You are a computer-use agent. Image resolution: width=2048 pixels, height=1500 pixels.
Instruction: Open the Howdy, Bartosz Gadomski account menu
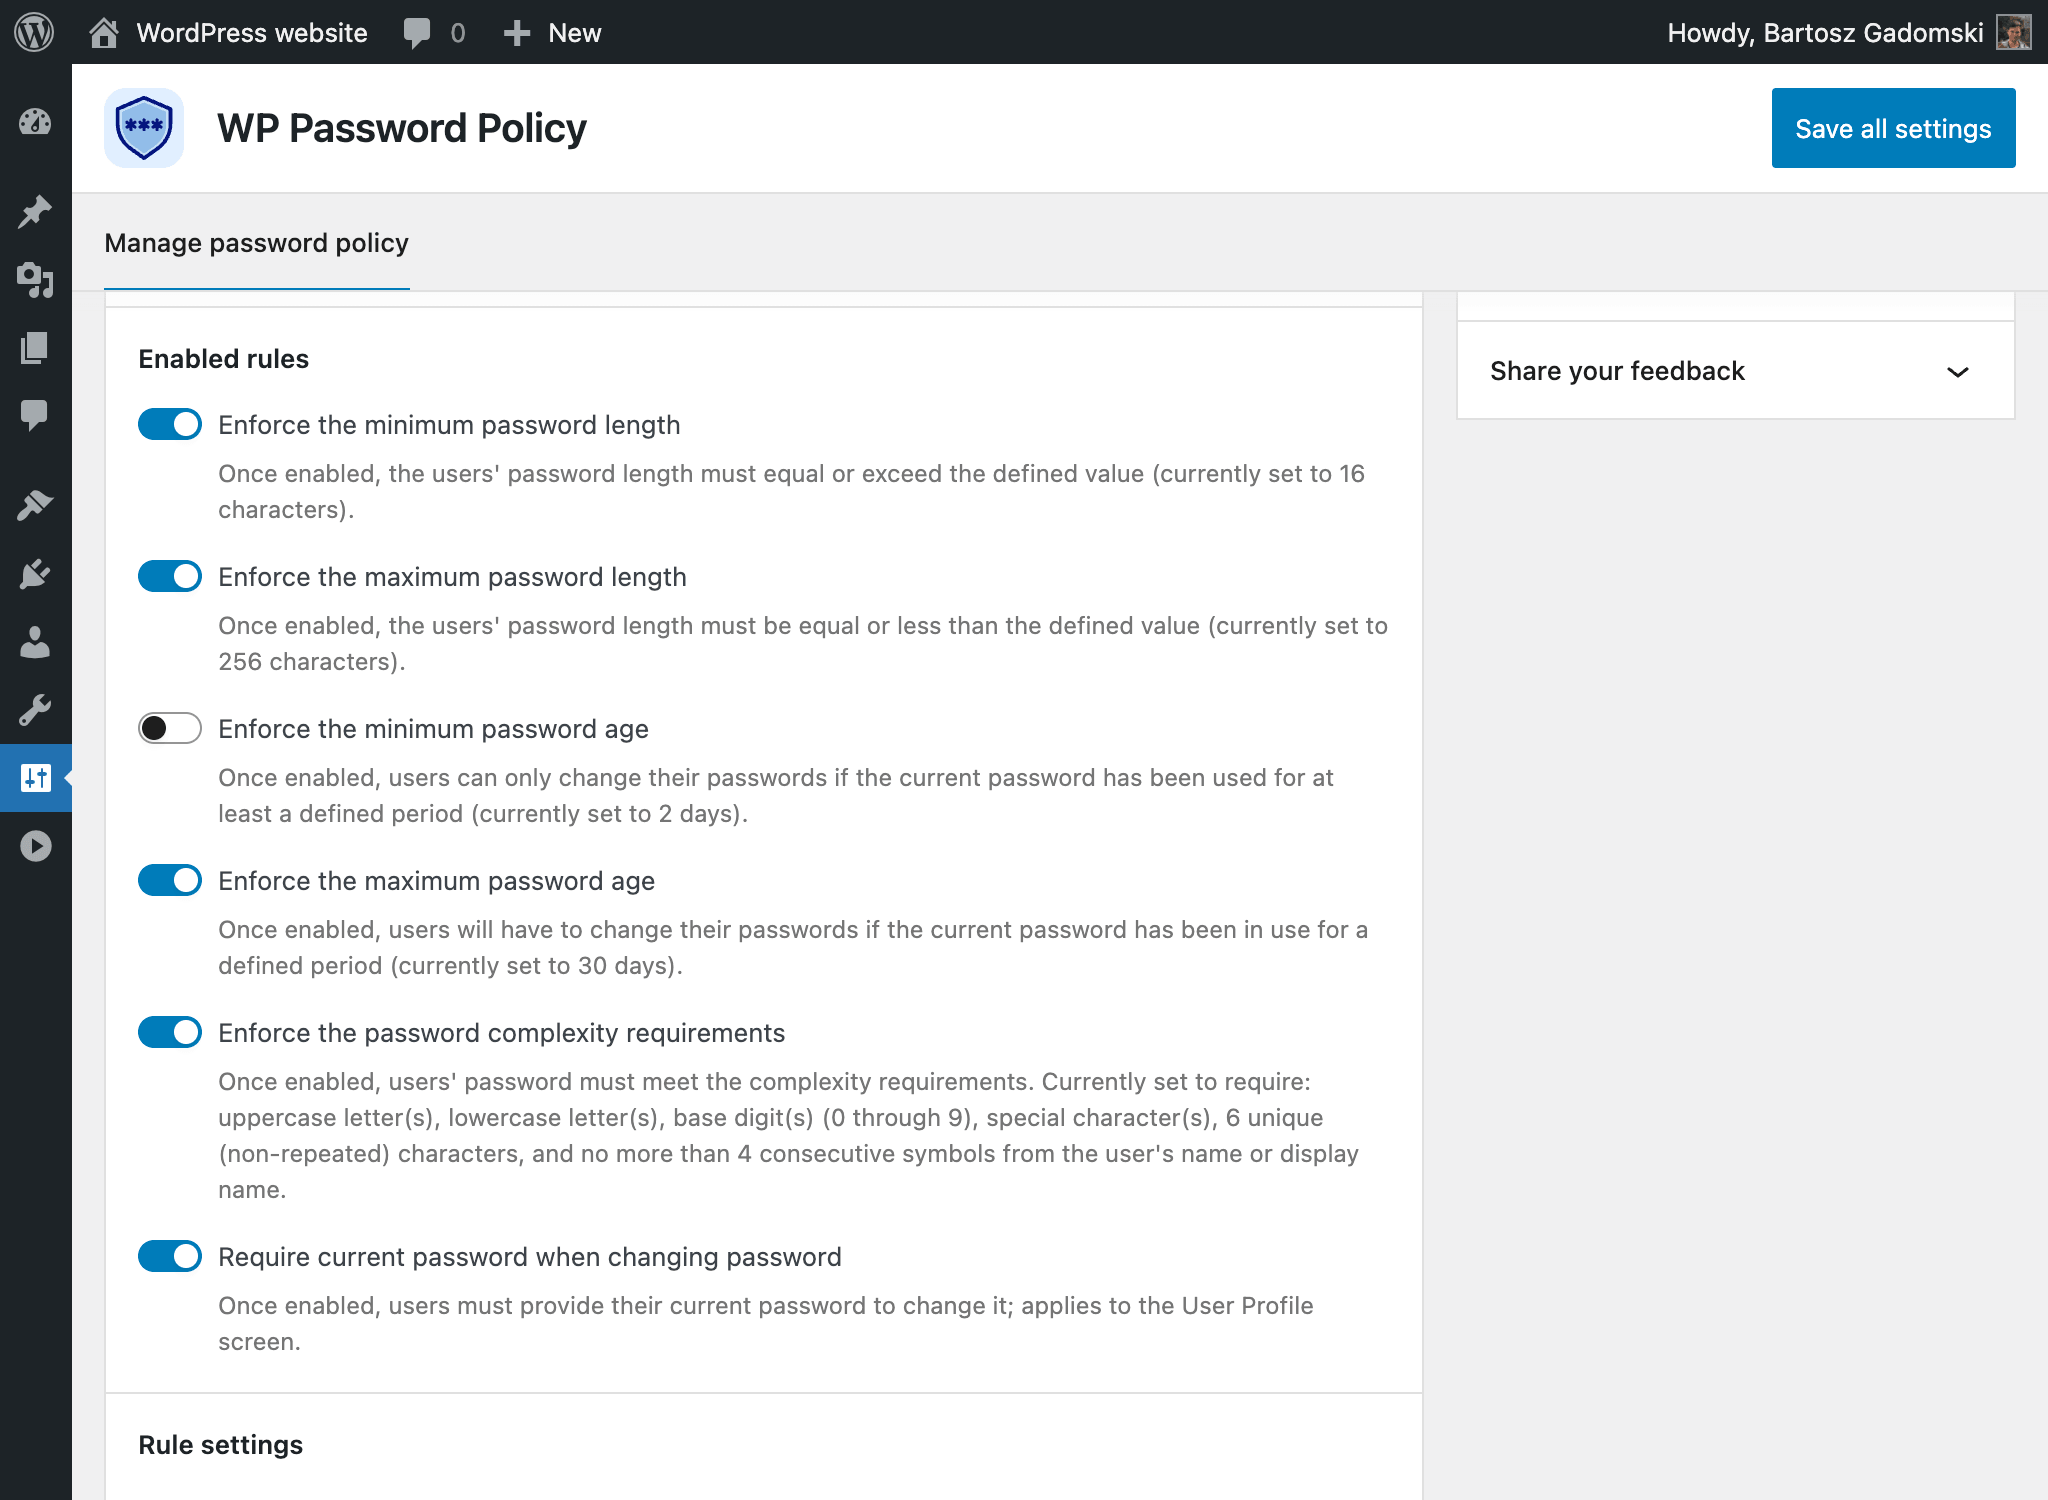(1848, 32)
